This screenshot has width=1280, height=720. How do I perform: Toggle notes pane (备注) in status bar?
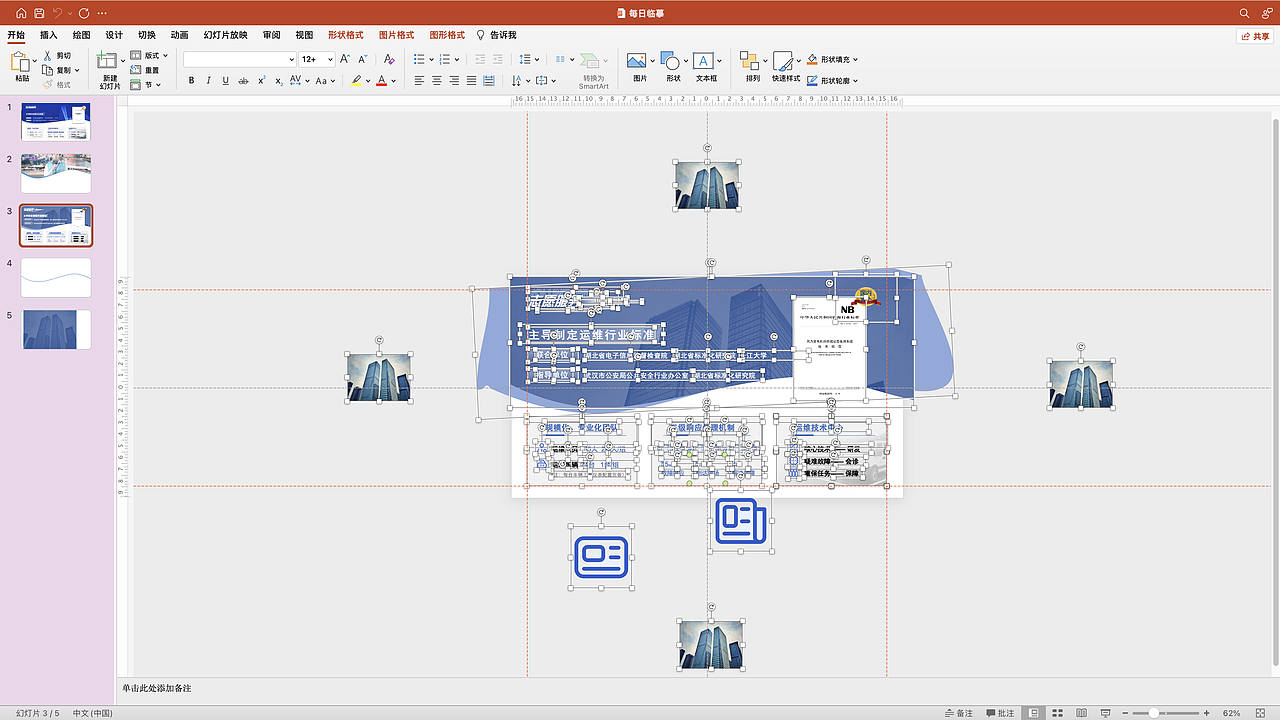pyautogui.click(x=959, y=713)
